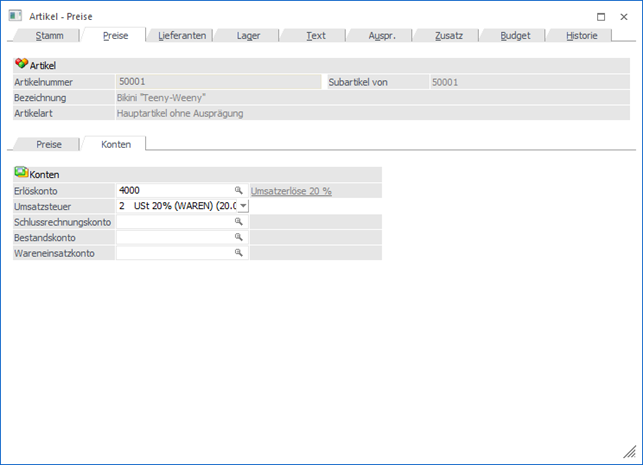Viewport: 643px width, 465px height.
Task: Click the lookup icon for Schlussrechnungskonto
Action: [x=239, y=221]
